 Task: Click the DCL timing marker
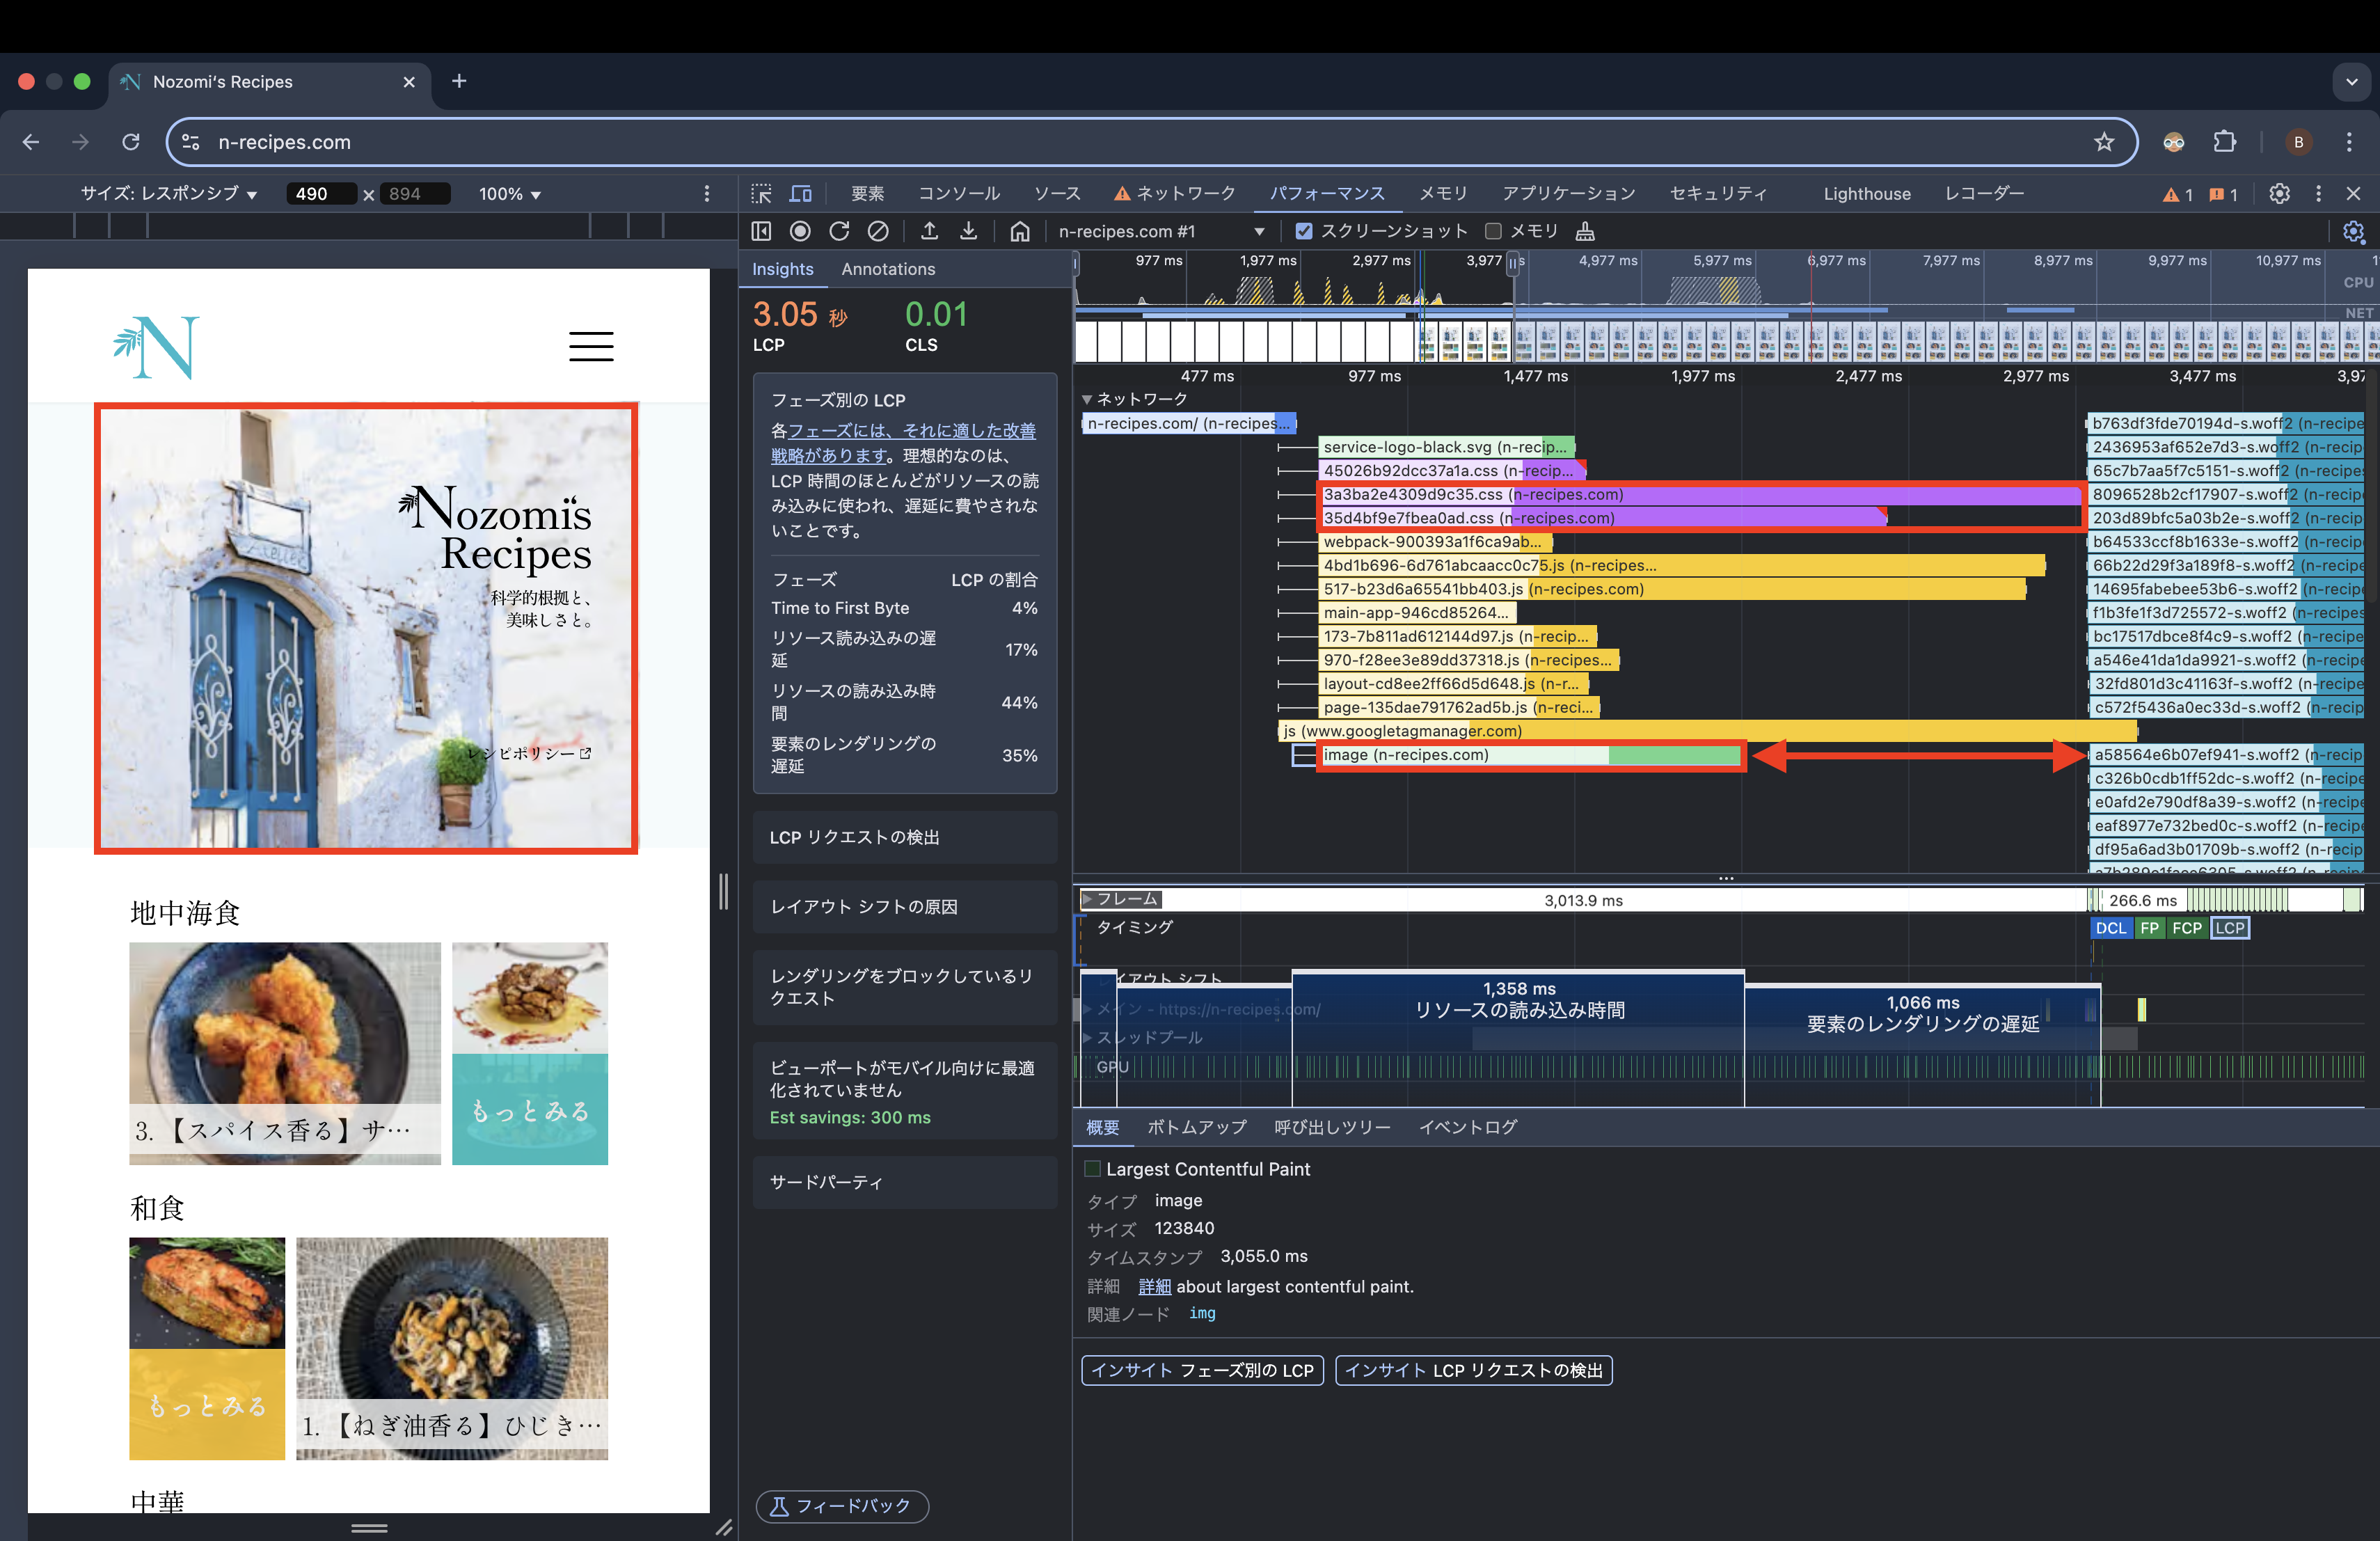(2111, 928)
